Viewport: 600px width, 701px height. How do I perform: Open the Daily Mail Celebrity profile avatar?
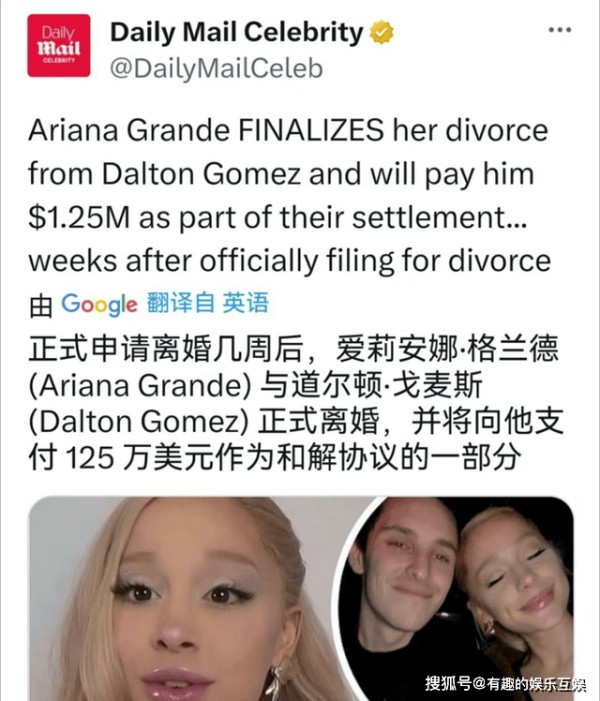point(59,46)
